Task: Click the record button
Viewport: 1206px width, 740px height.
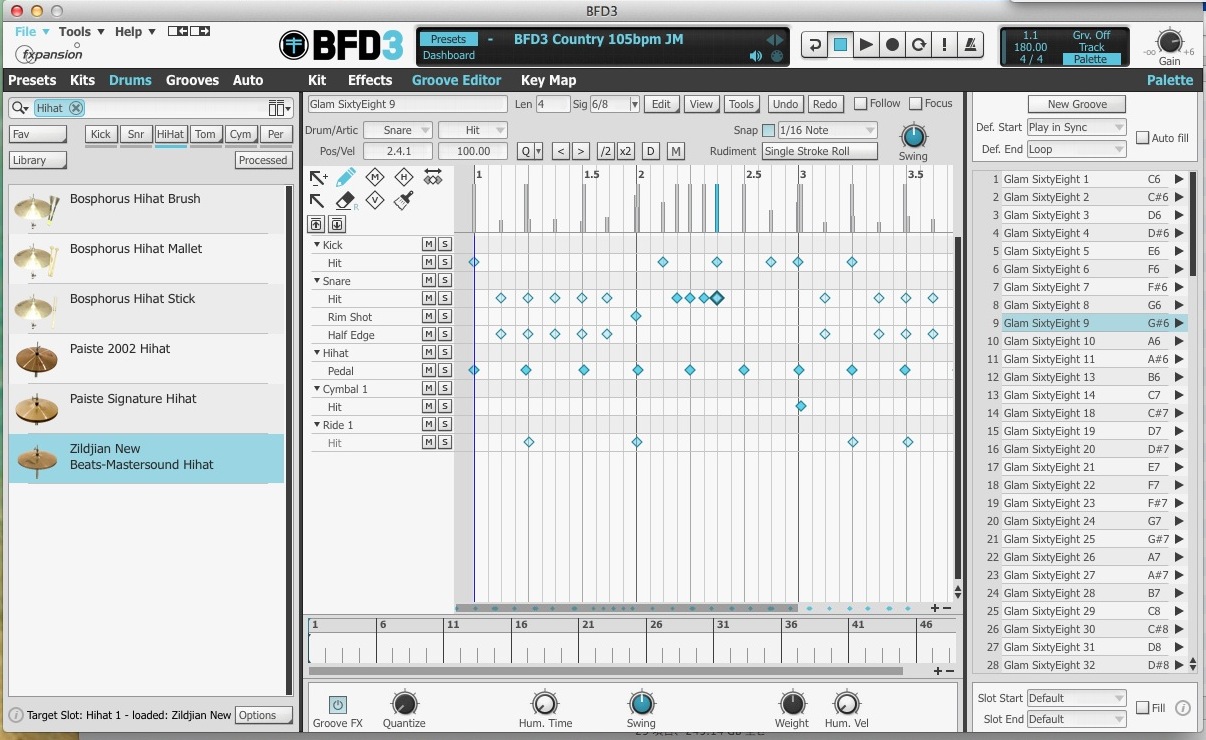Action: (892, 45)
